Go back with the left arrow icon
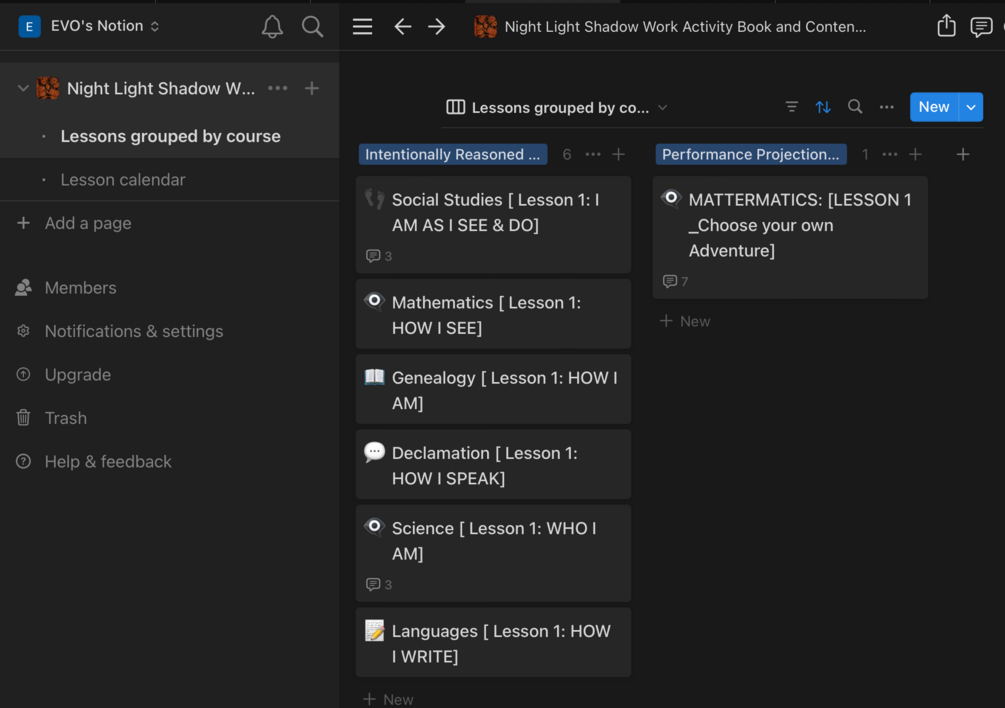Viewport: 1005px width, 708px height. pos(403,27)
